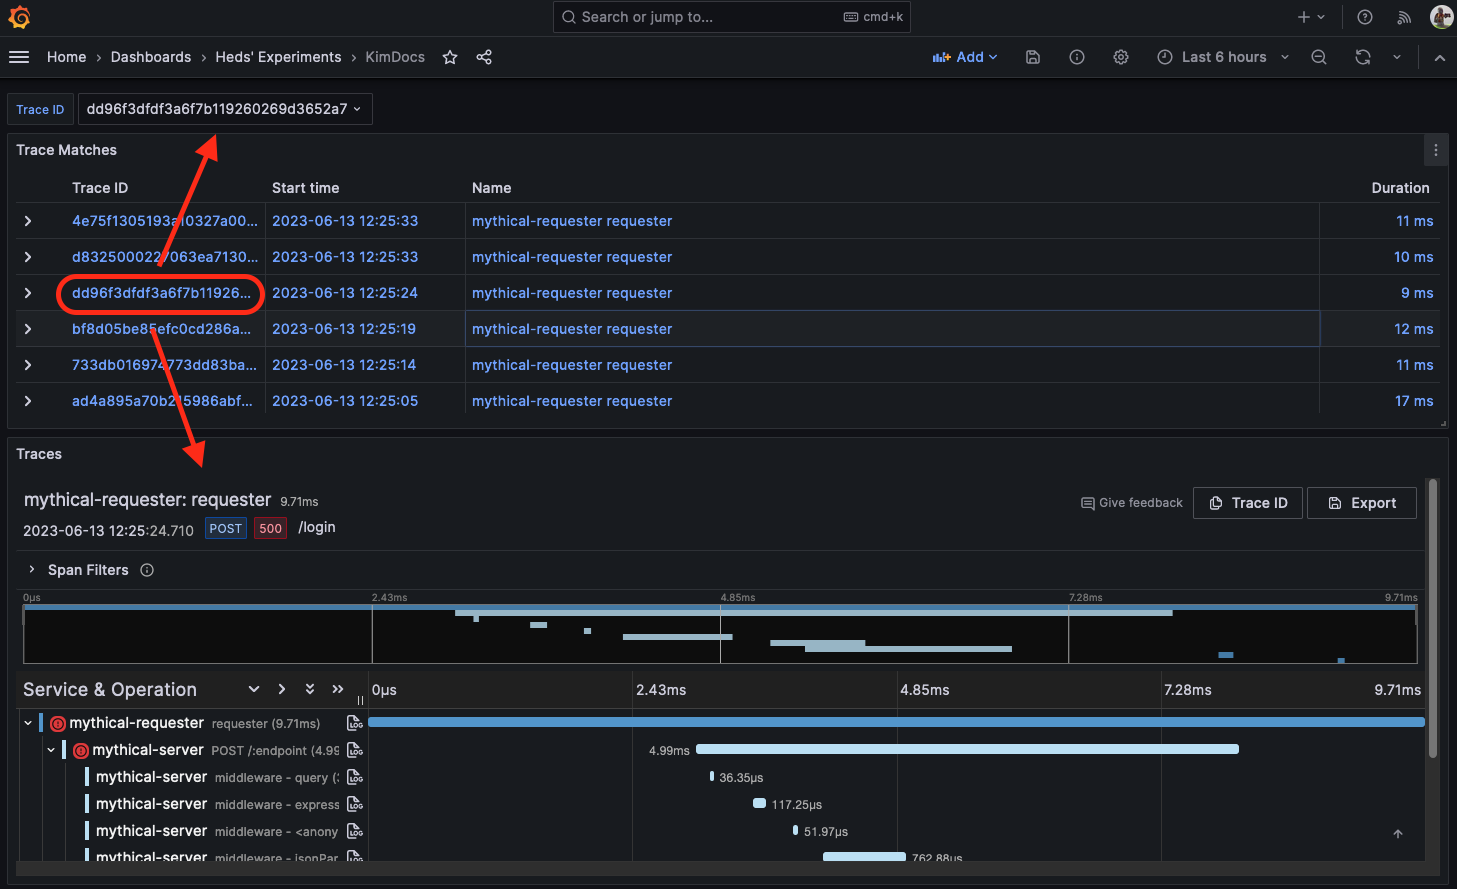Open the dashboard info icon
Viewport: 1457px width, 889px height.
(x=1077, y=57)
